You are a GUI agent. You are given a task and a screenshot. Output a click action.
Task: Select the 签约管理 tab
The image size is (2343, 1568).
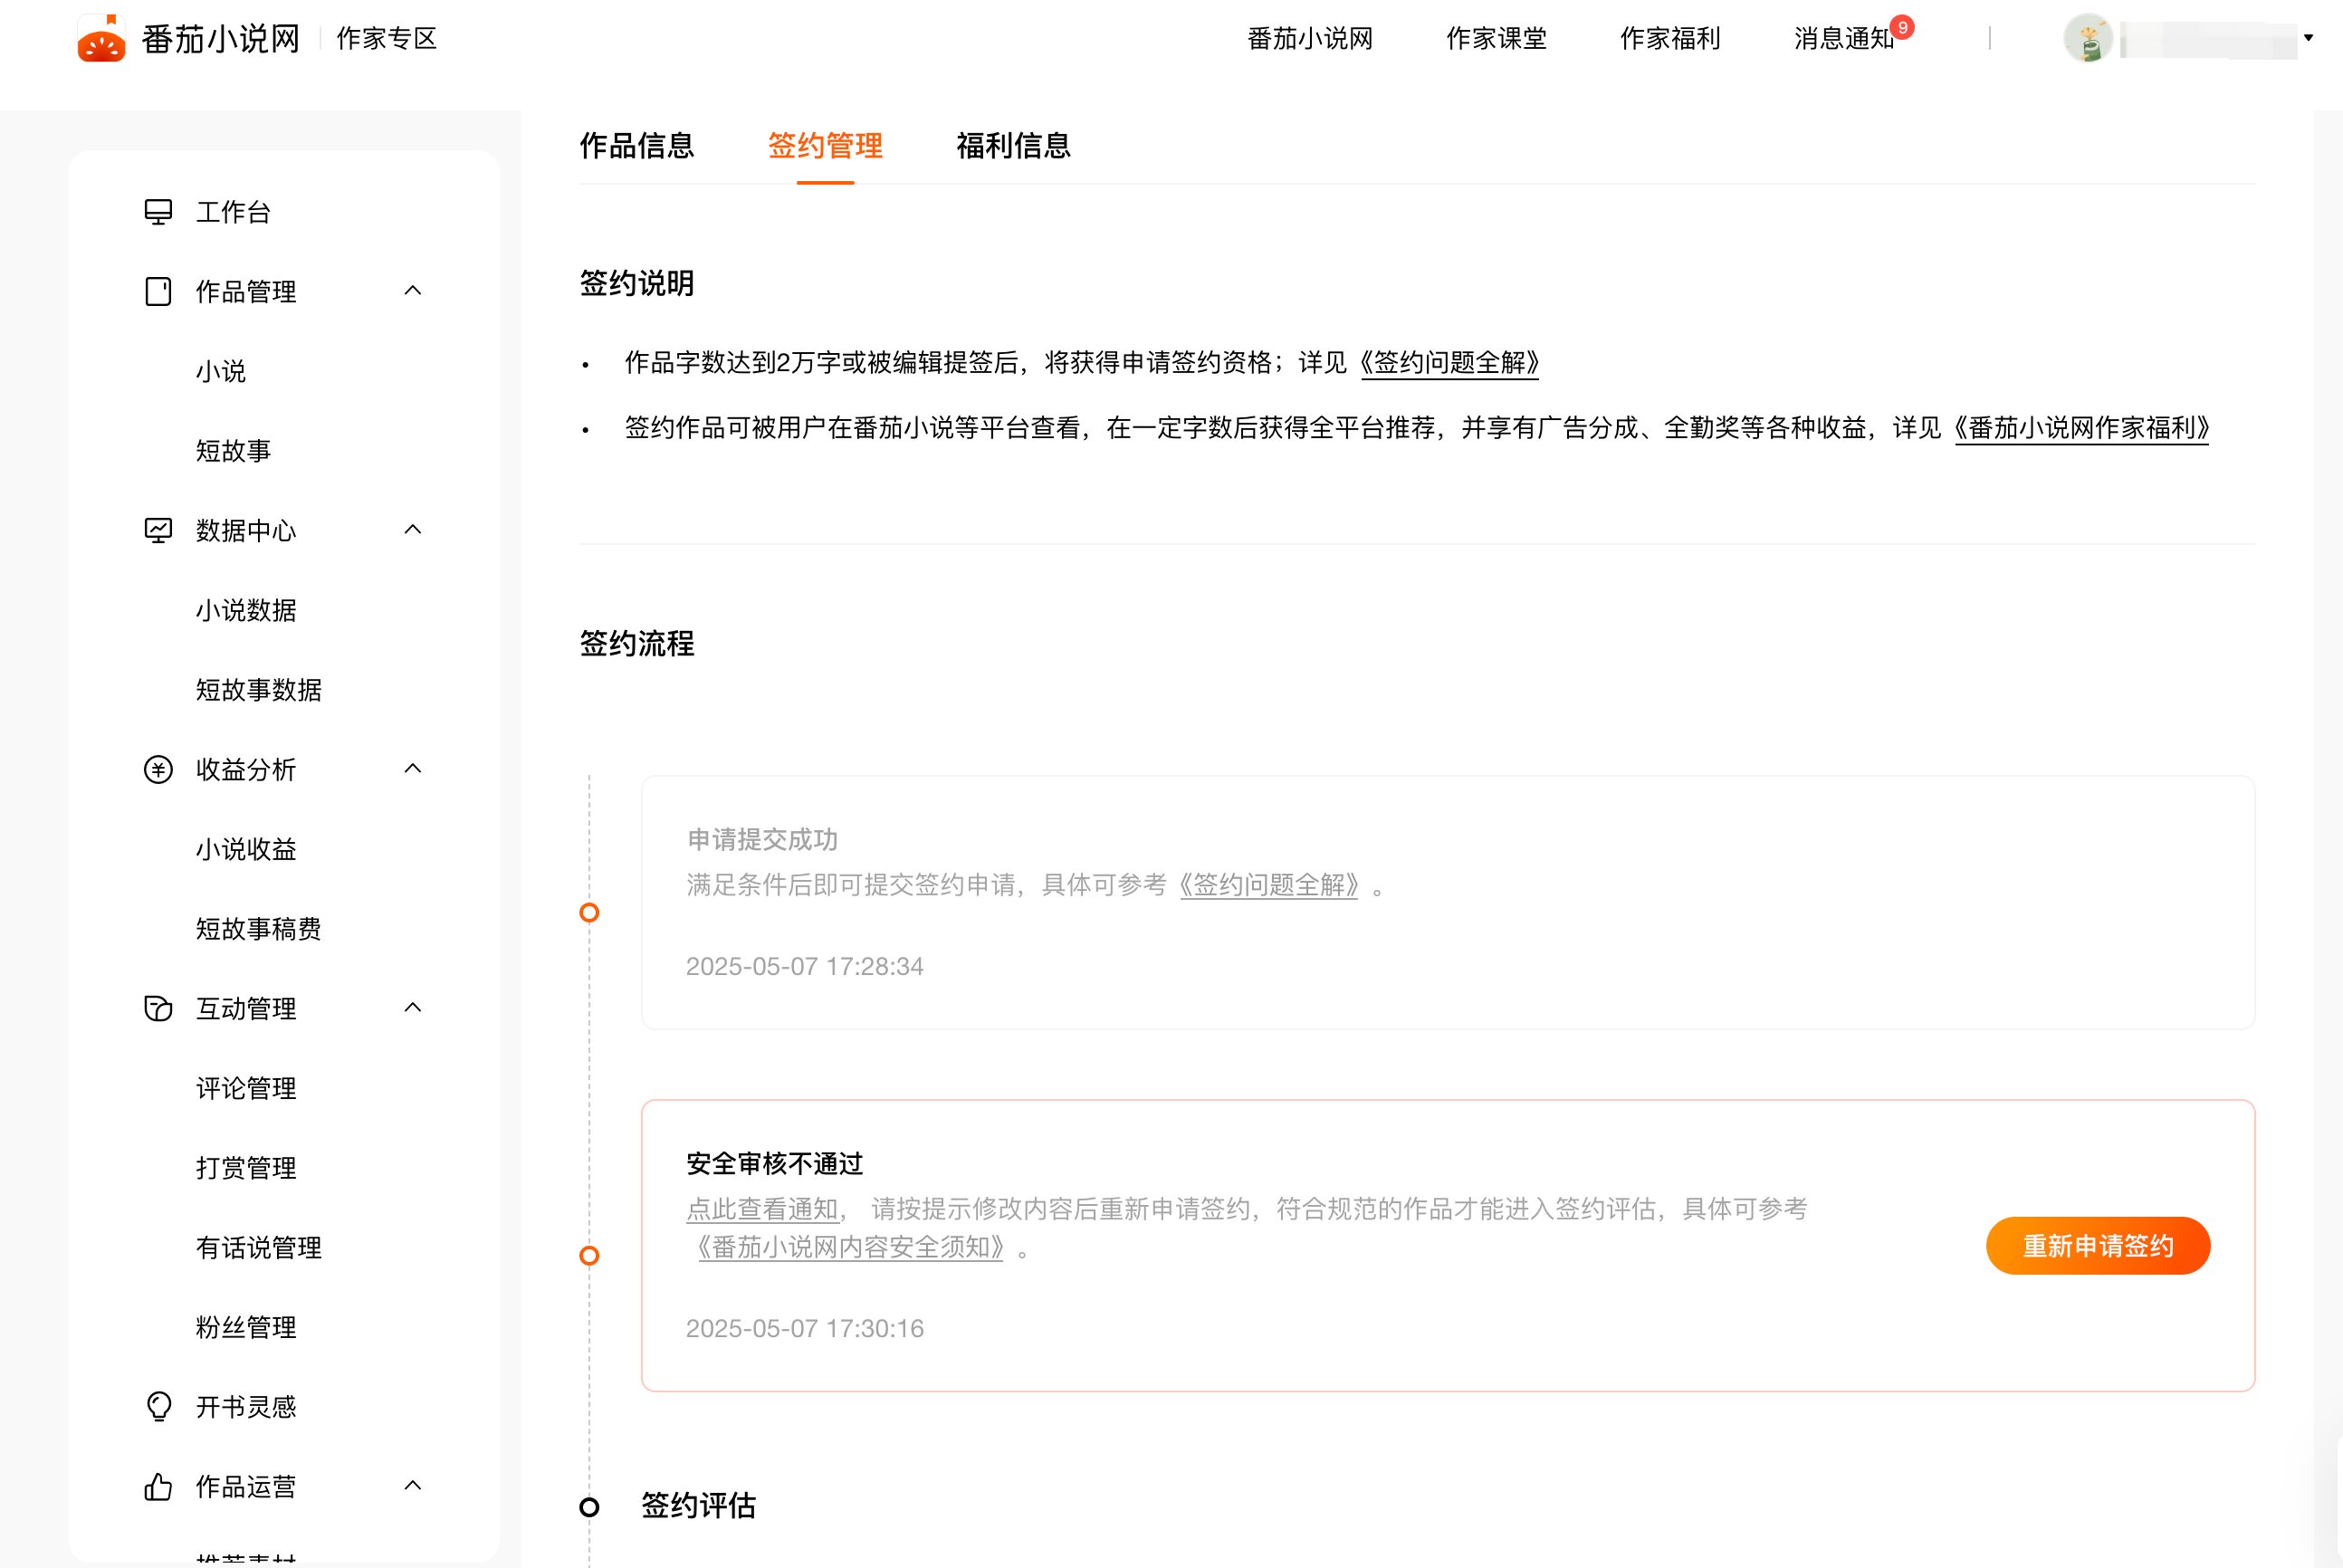click(x=825, y=146)
